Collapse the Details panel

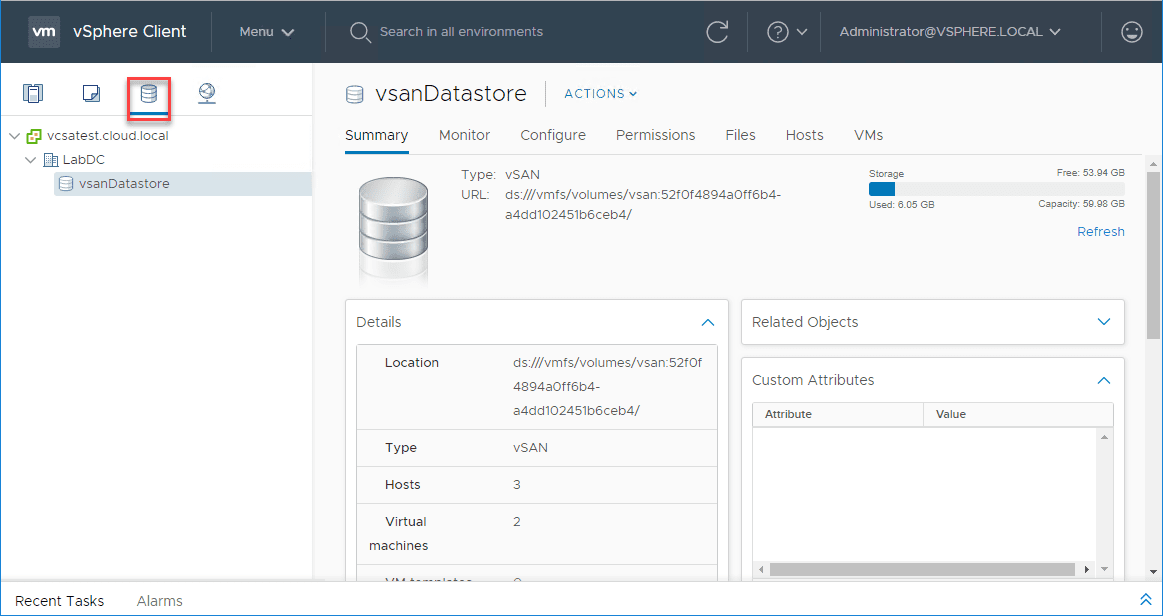tap(708, 323)
